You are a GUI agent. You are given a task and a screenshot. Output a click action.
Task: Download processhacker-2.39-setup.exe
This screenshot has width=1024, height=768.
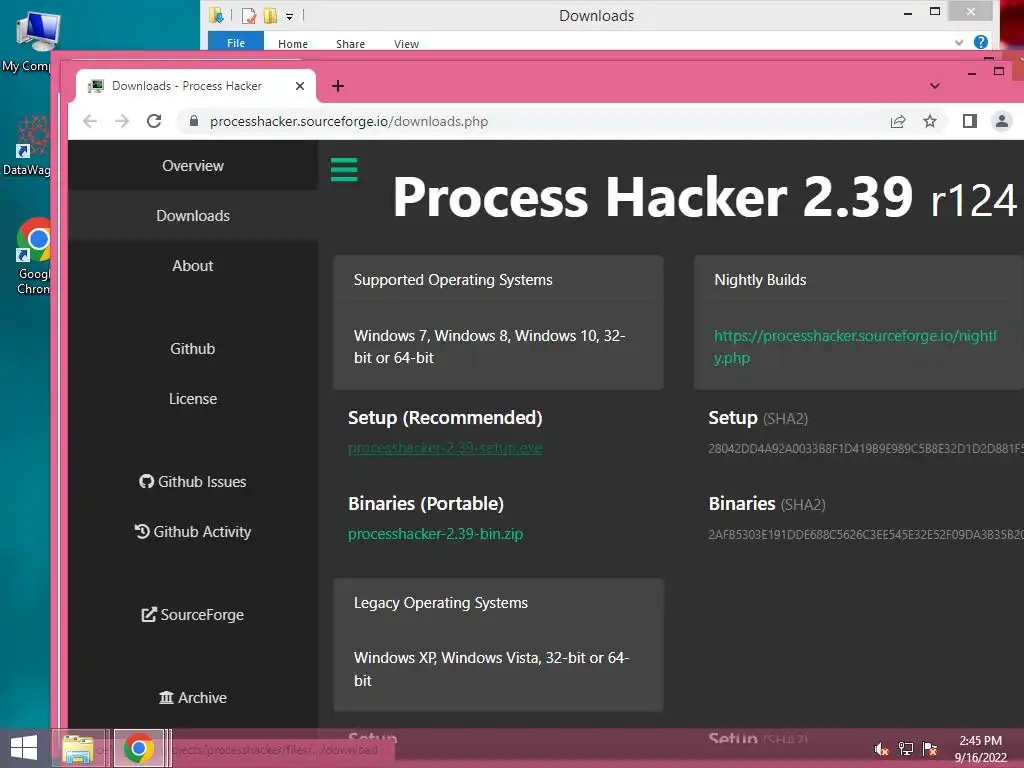tap(445, 448)
